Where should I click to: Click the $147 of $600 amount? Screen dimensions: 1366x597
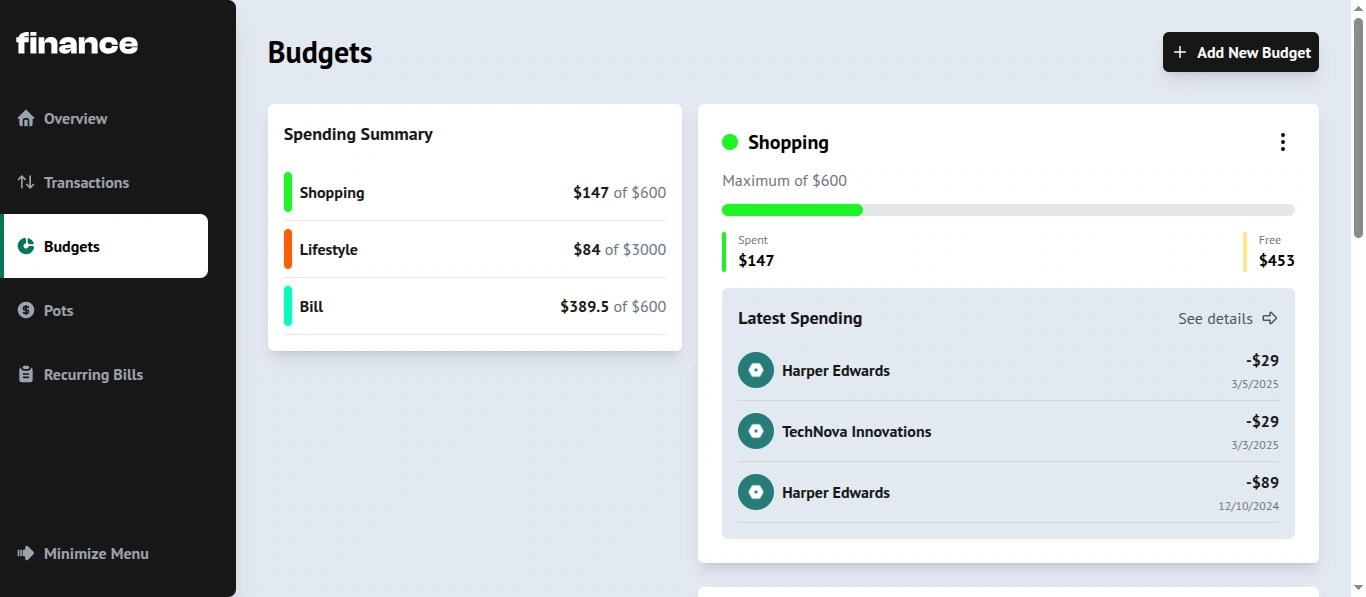tap(619, 193)
